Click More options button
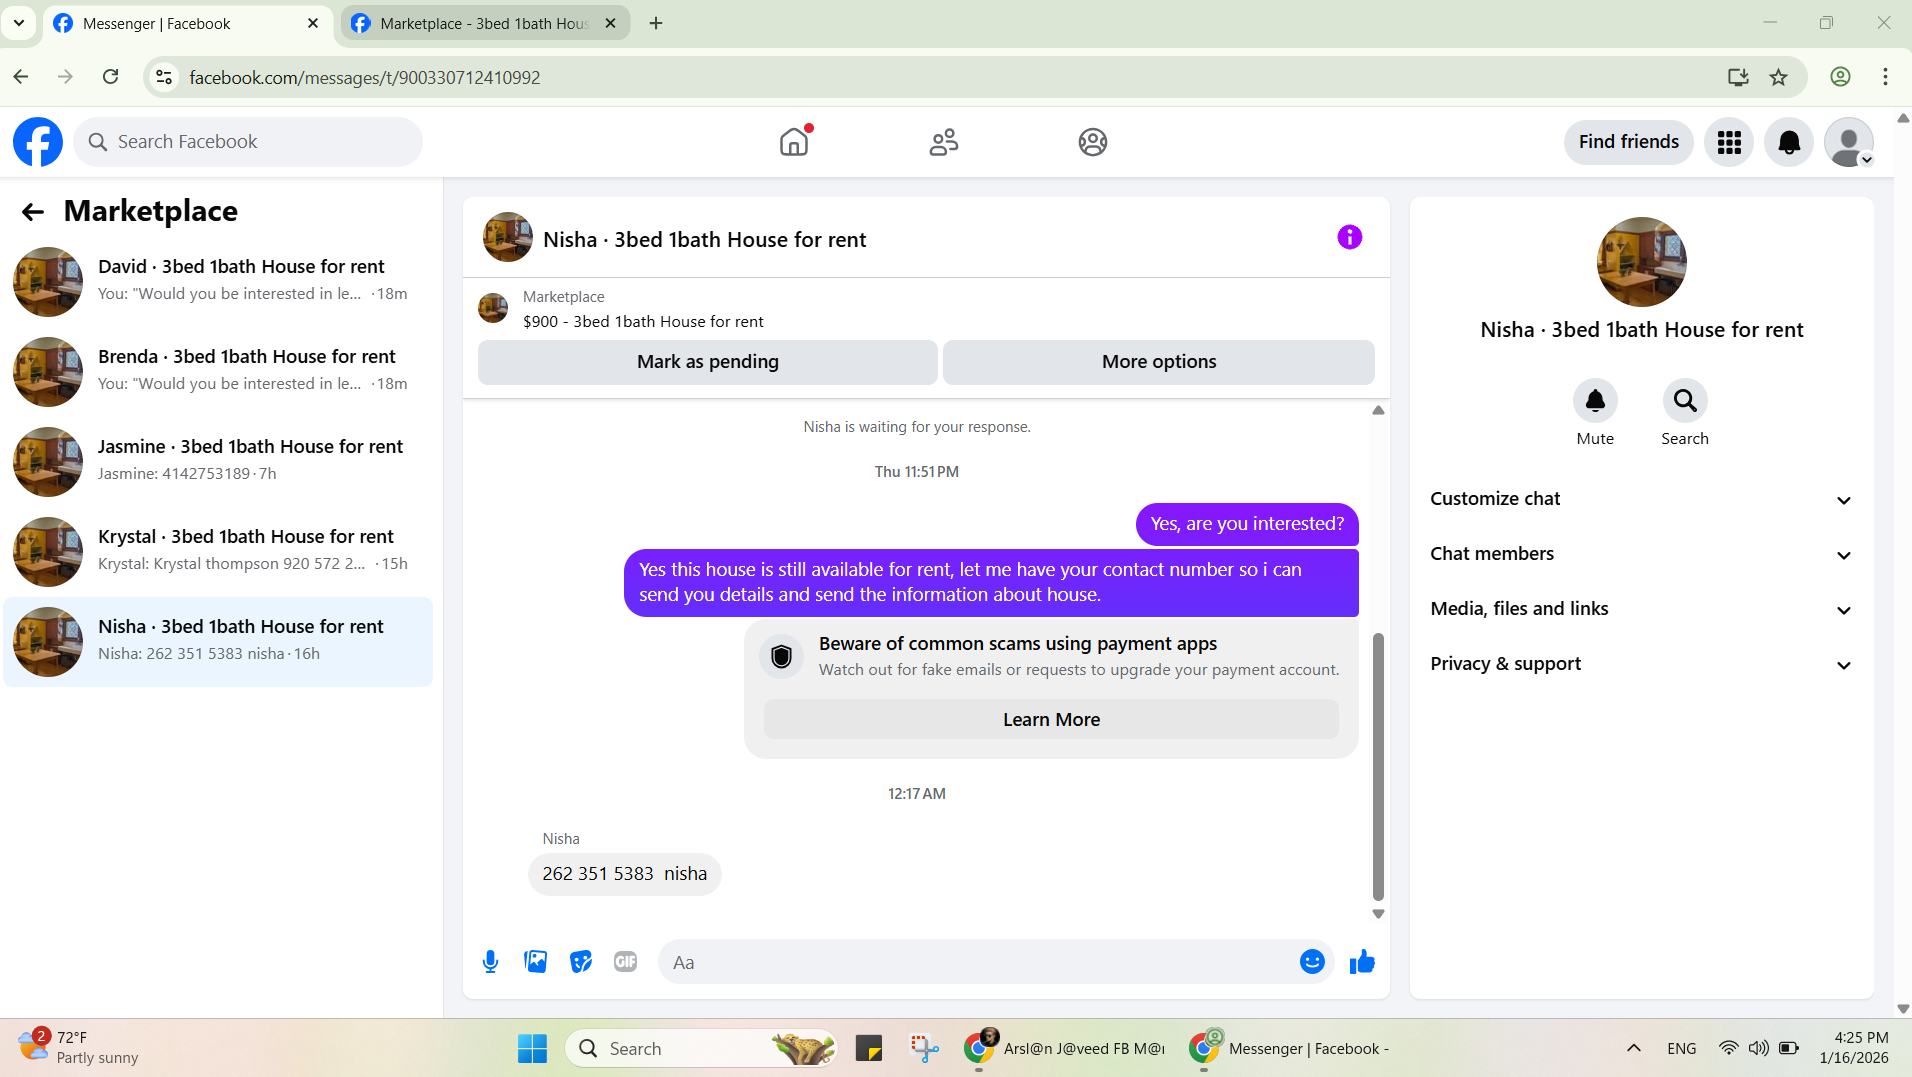 coord(1158,362)
